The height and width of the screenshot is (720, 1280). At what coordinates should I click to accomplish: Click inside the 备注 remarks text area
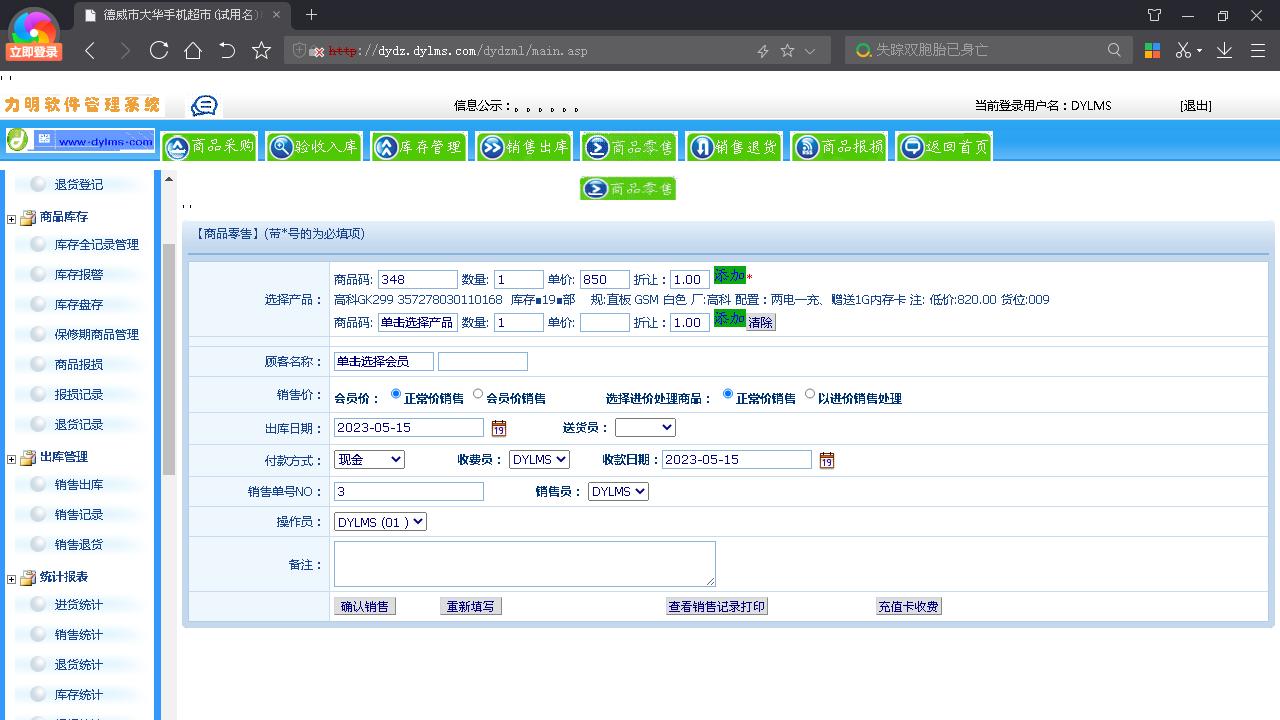[x=524, y=563]
